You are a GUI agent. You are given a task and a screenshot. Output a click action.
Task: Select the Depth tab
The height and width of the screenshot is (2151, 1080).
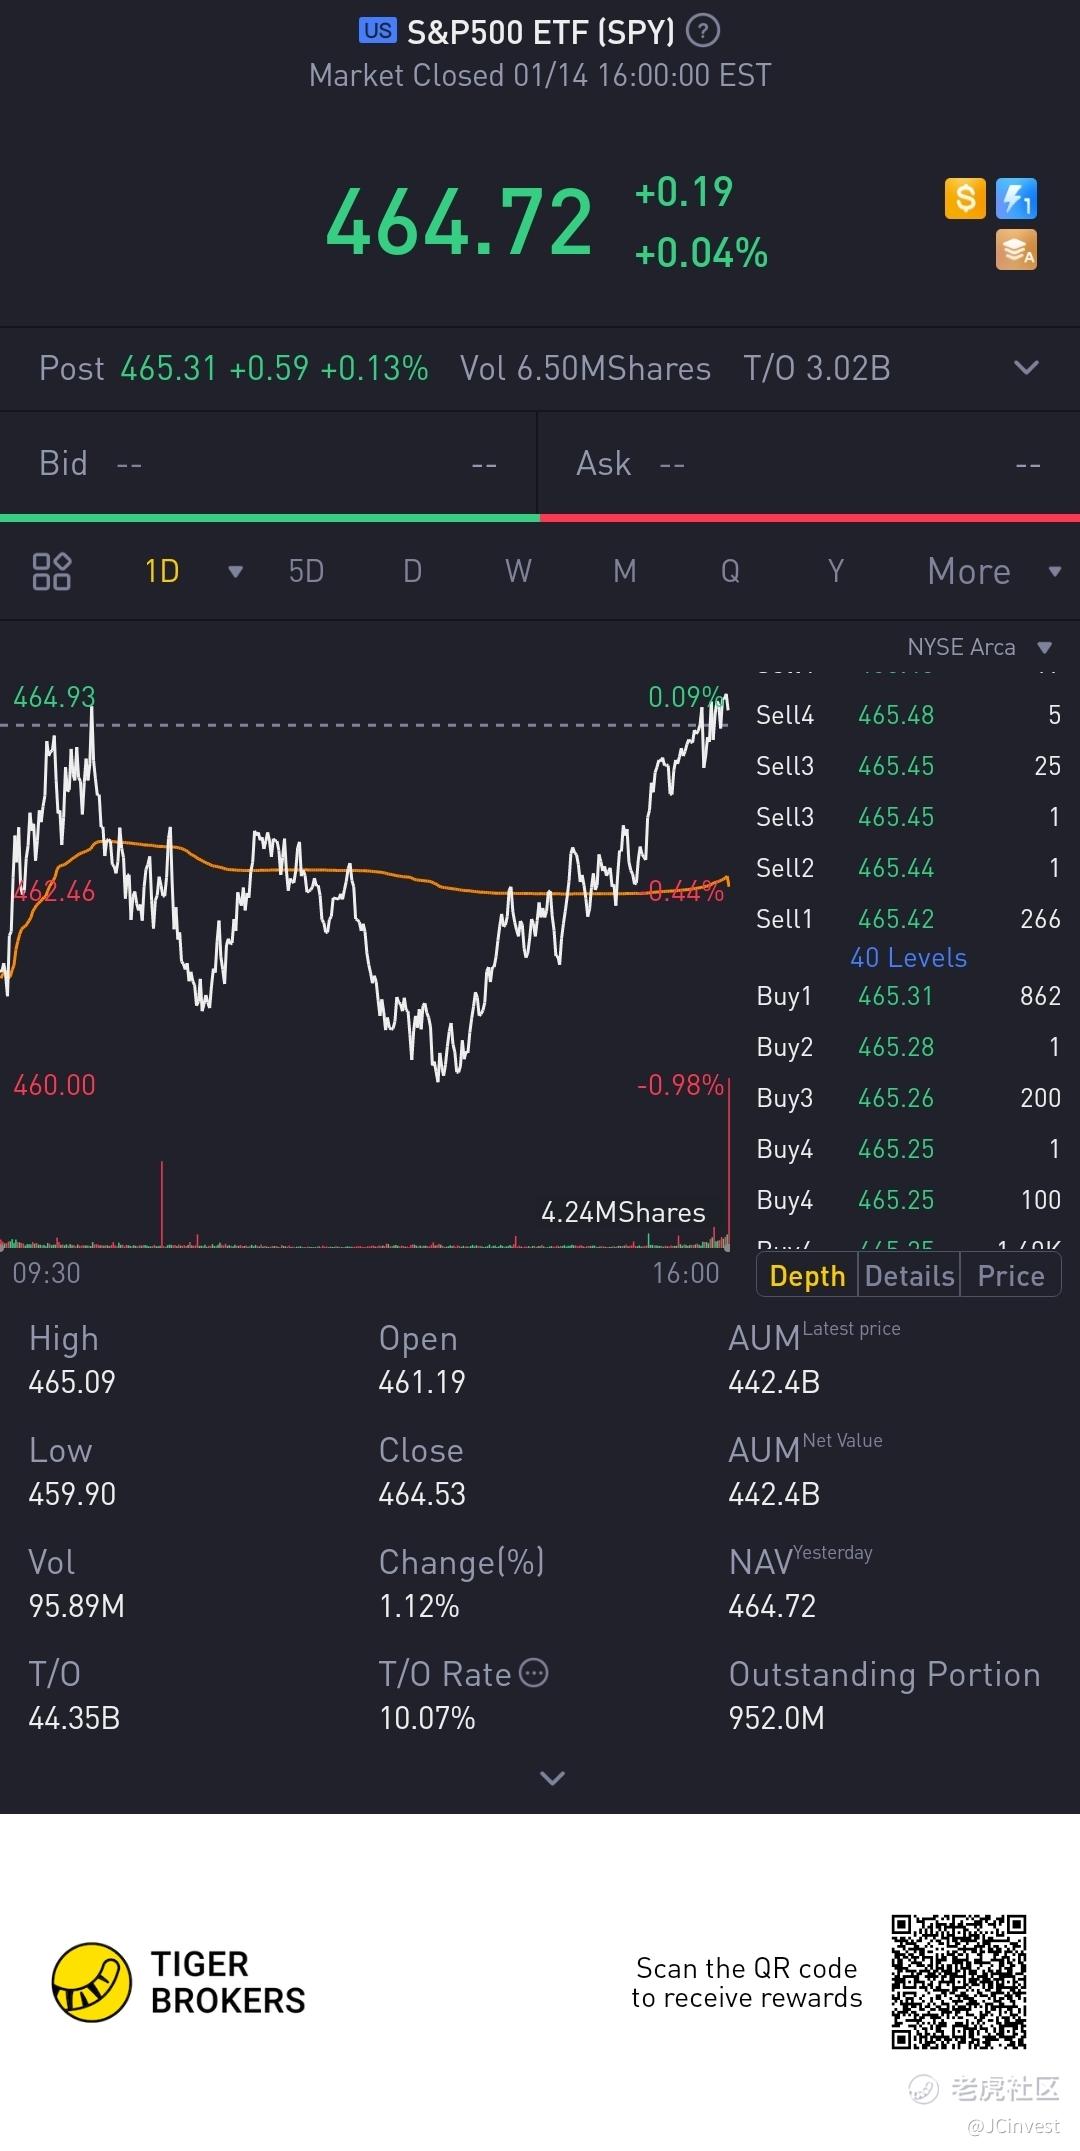808,1275
